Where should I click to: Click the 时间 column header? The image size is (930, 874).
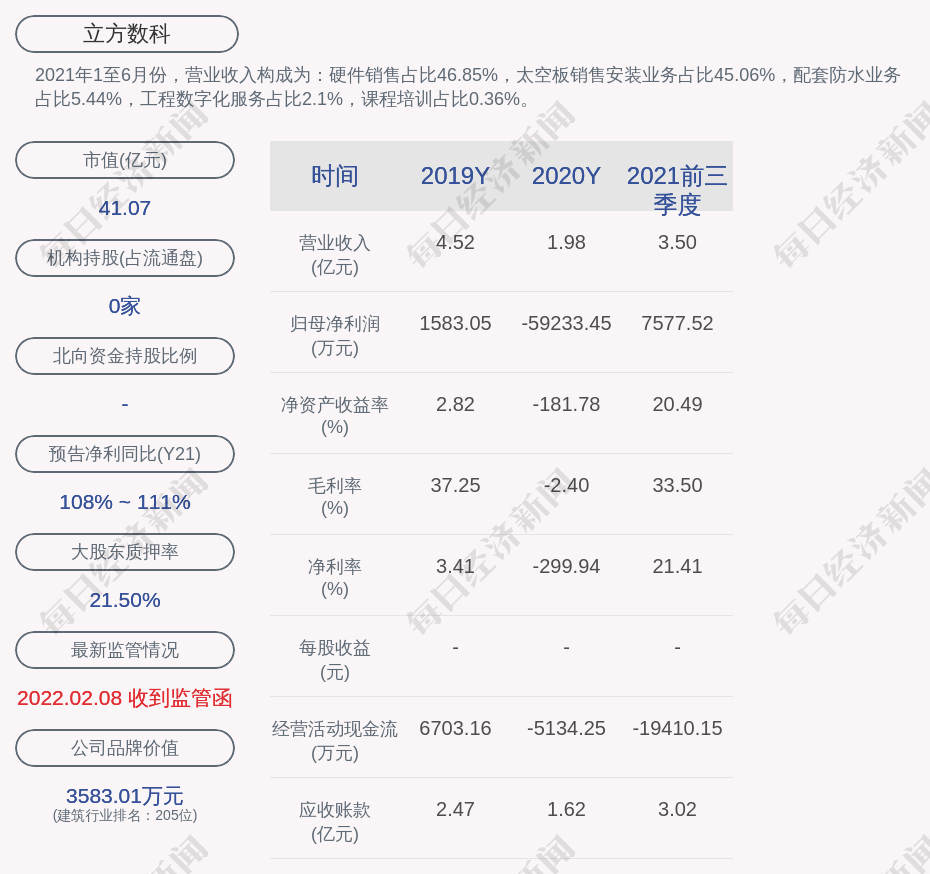click(335, 176)
